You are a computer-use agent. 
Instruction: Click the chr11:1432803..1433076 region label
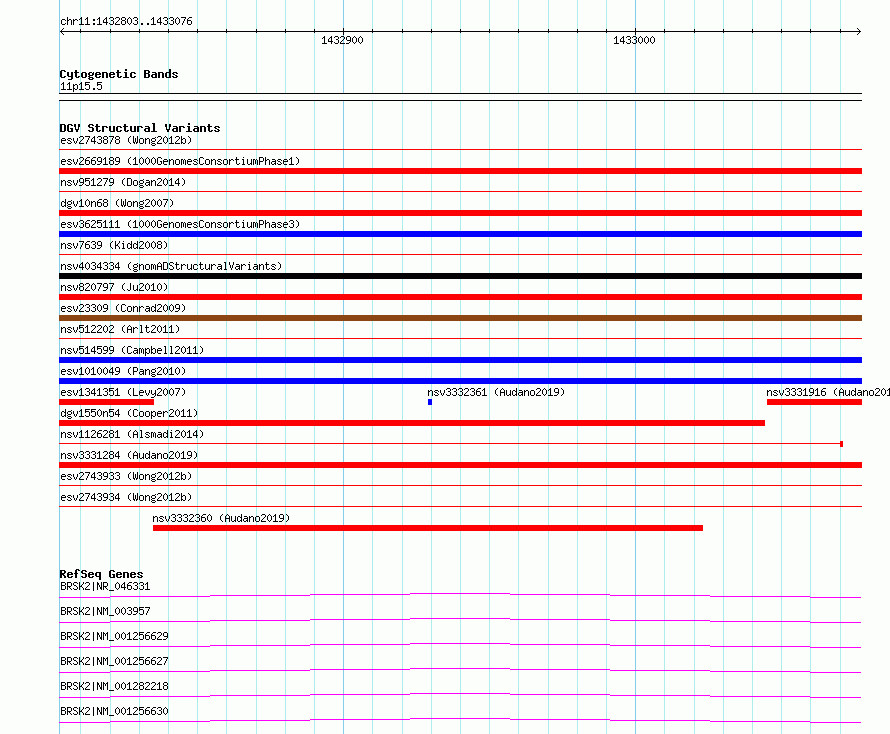126,21
